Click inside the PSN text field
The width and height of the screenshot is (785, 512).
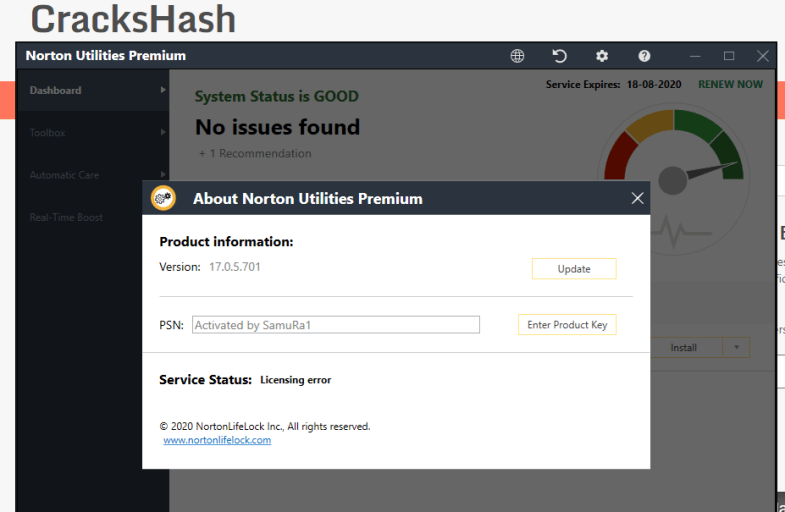pyautogui.click(x=335, y=325)
